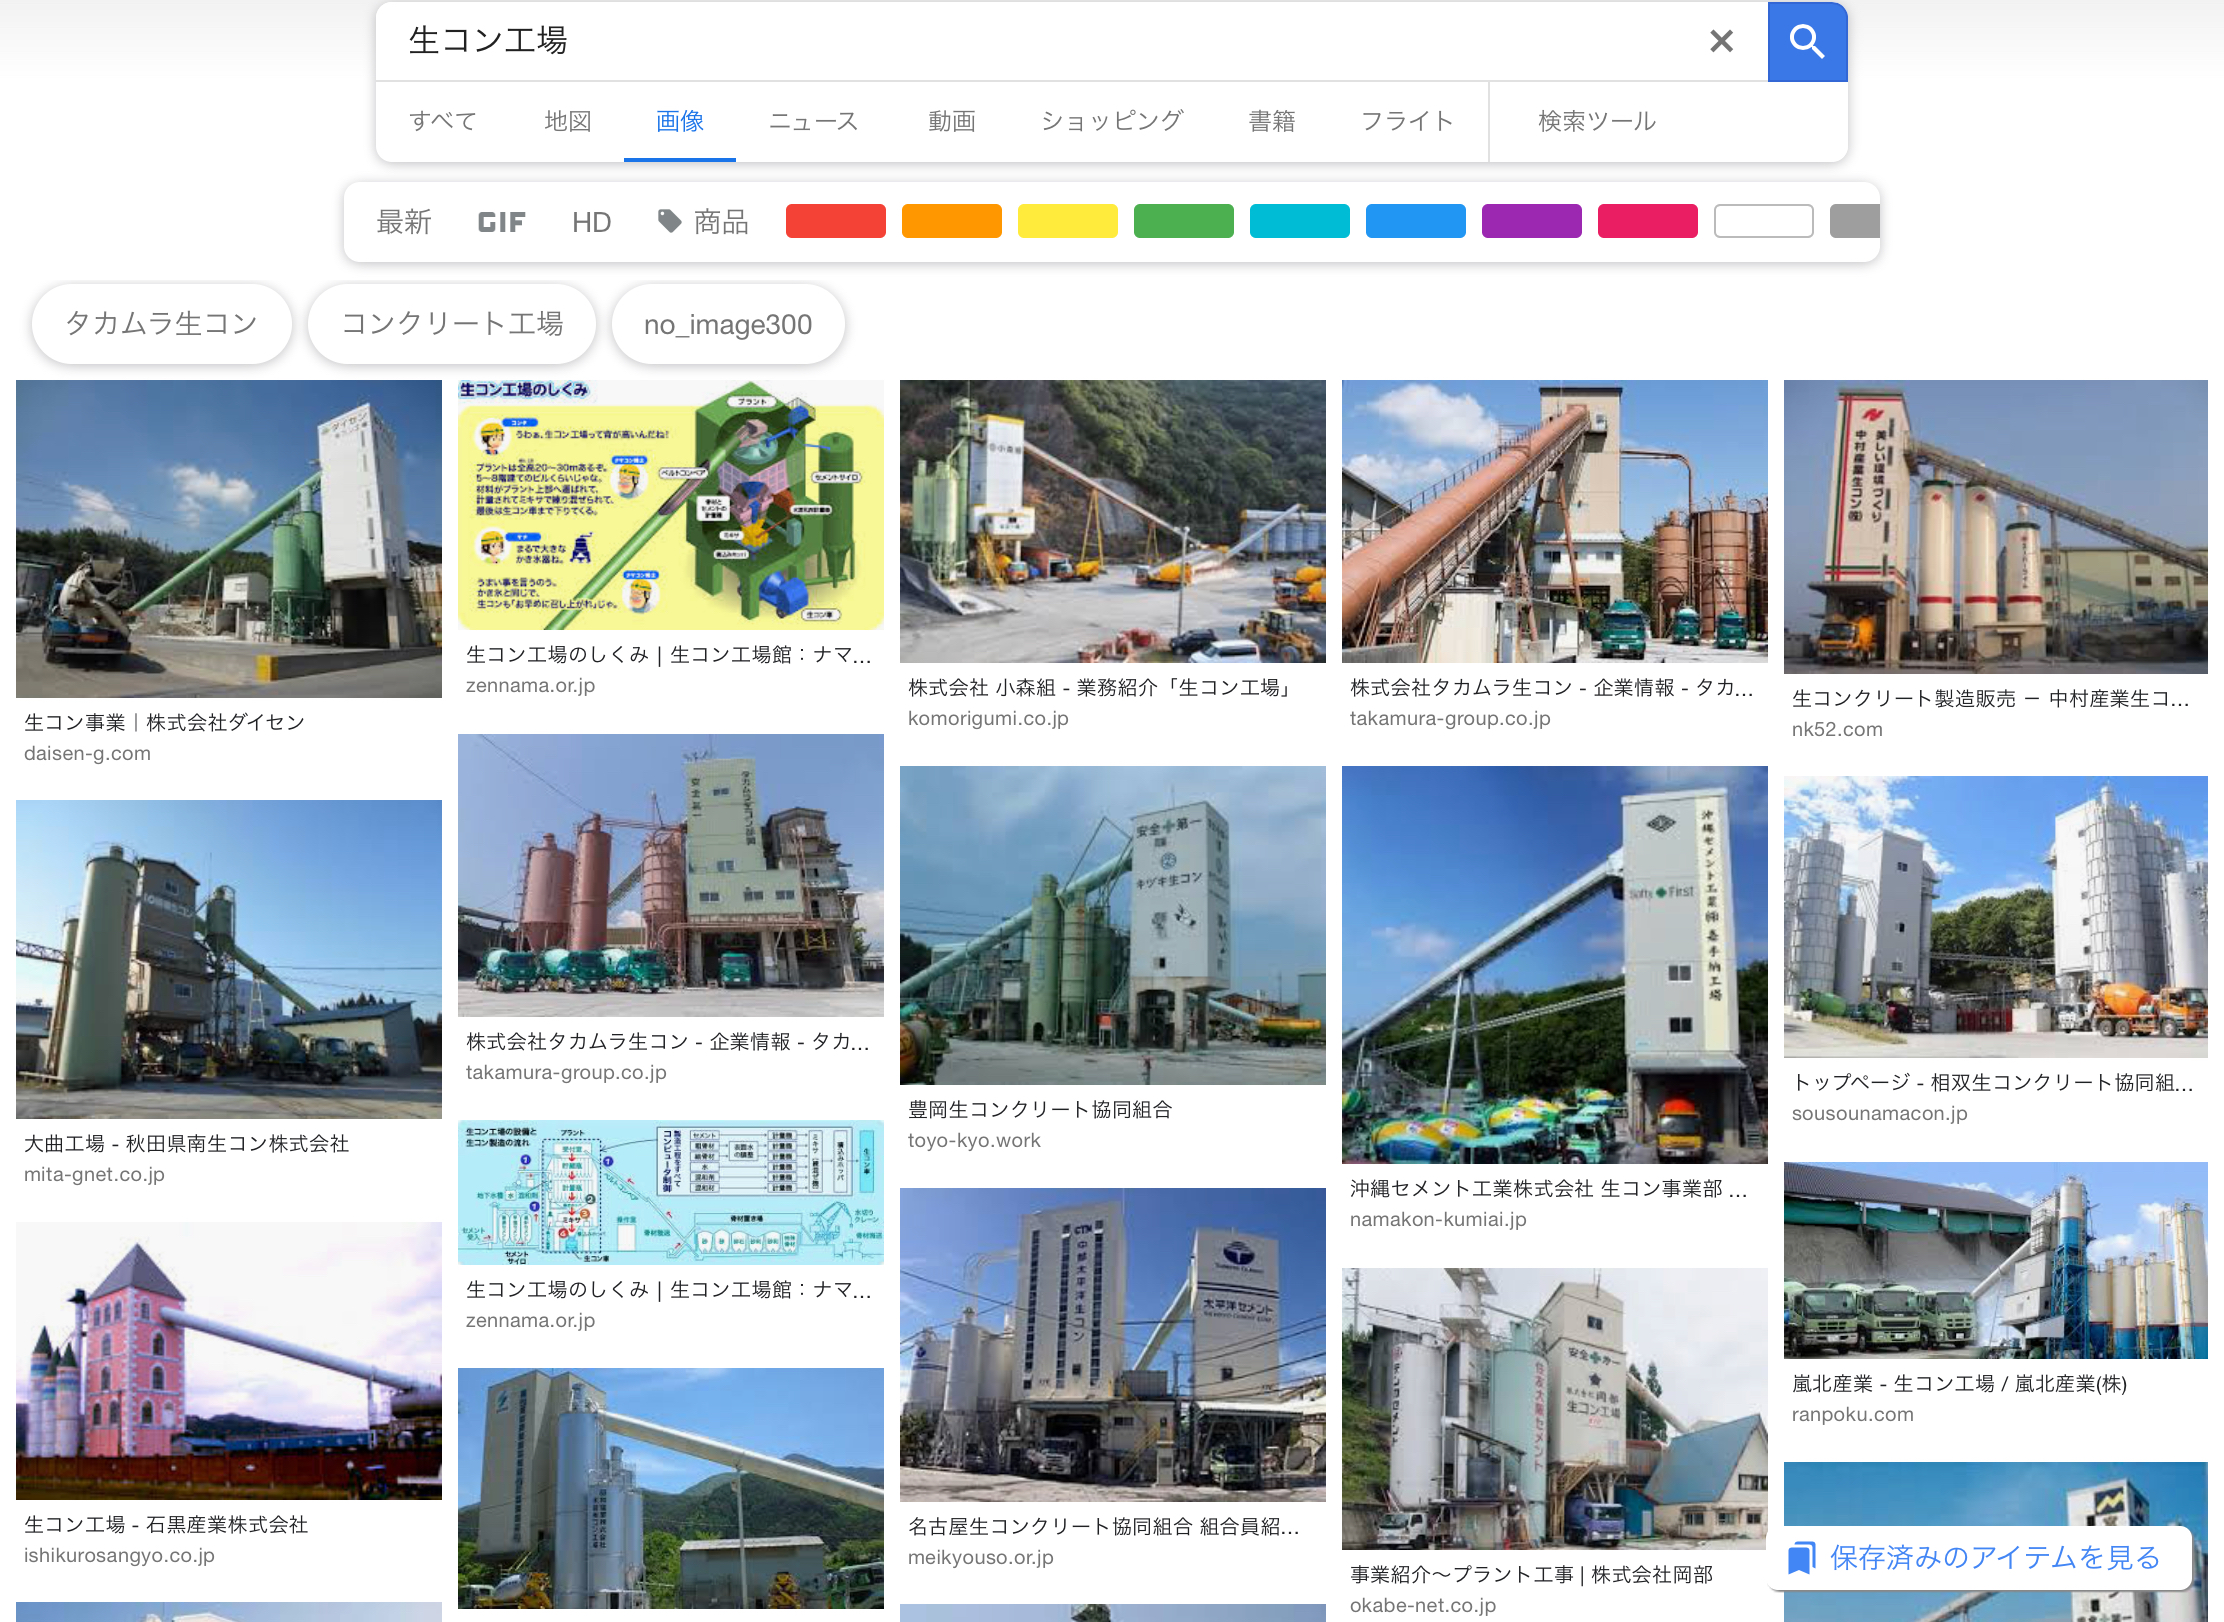Click the mita-gnet.co.jp source link
The height and width of the screenshot is (1622, 2224).
pyautogui.click(x=94, y=1175)
